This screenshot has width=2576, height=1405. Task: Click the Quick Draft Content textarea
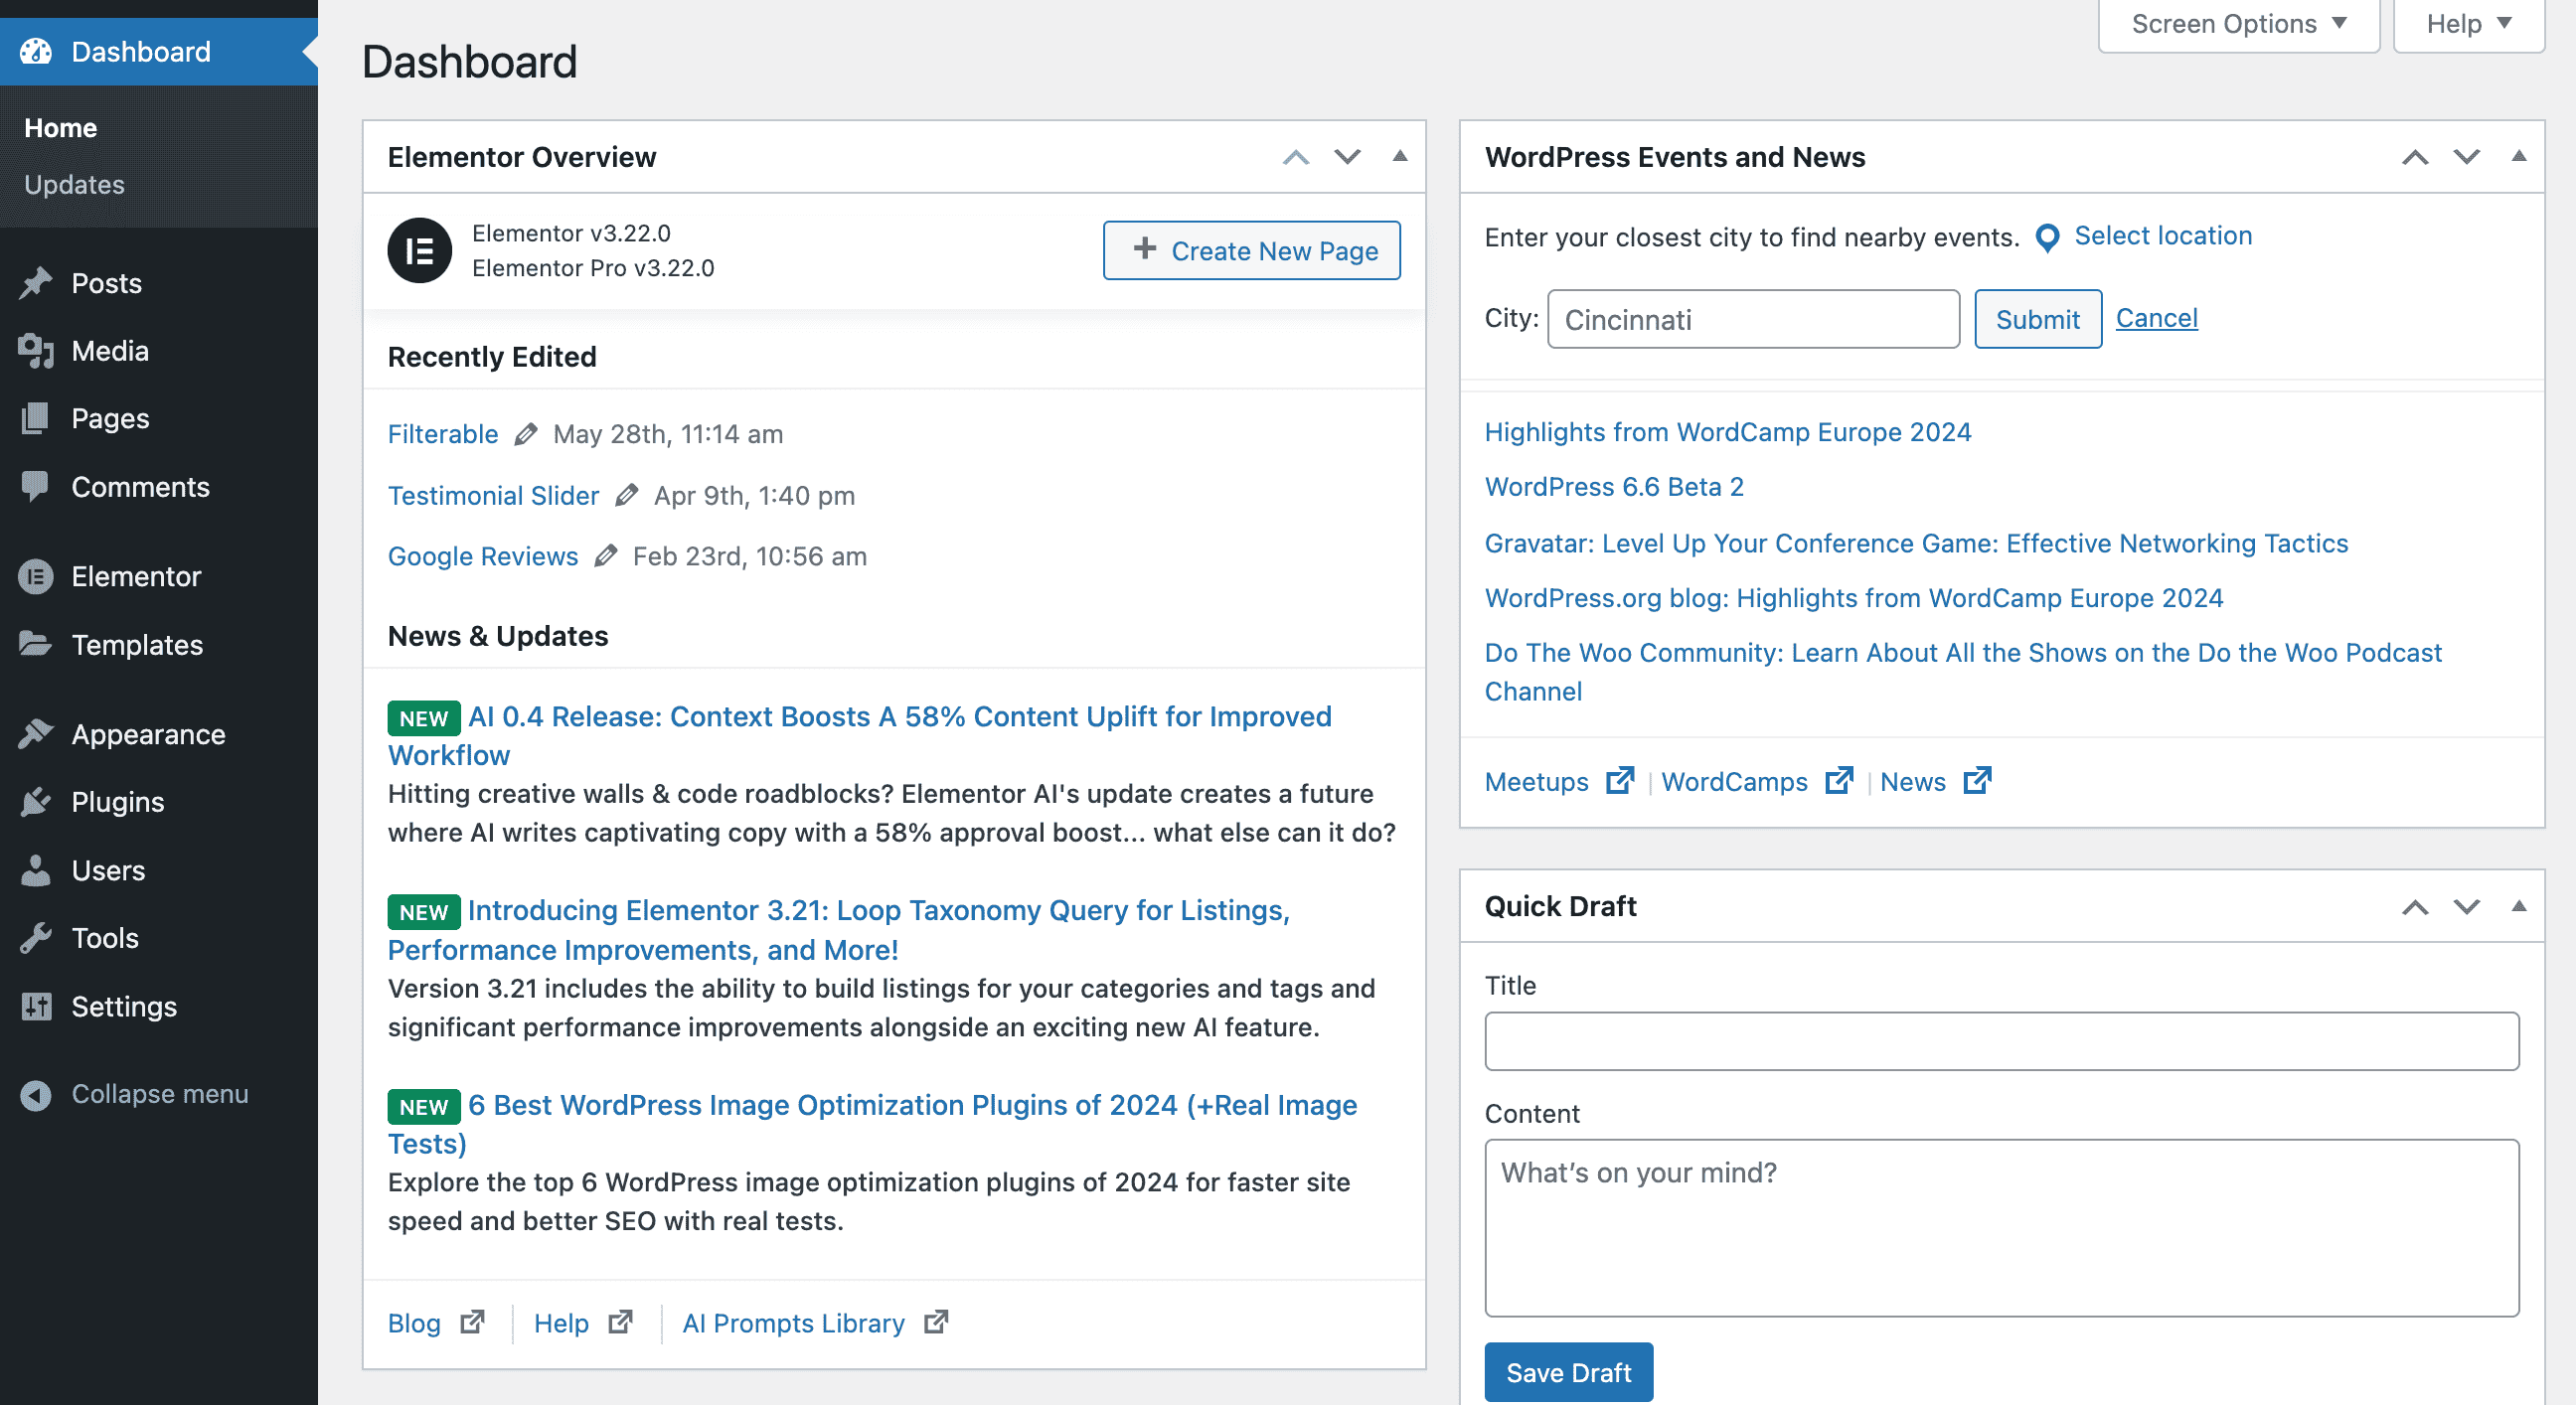[x=2001, y=1228]
